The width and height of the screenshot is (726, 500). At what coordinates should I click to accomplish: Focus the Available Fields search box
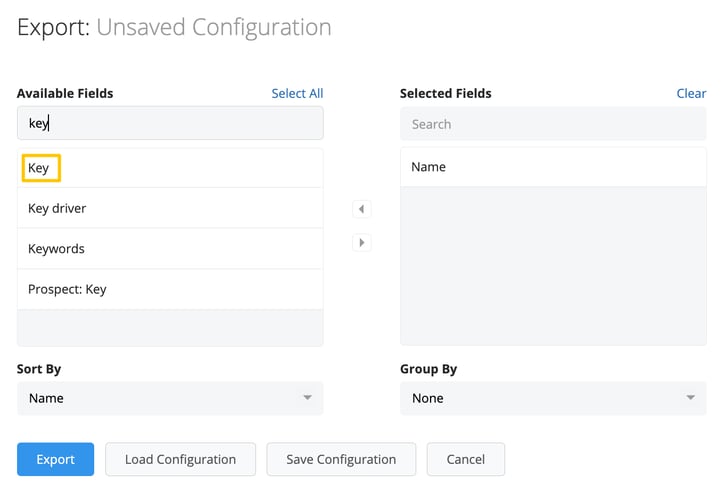click(170, 123)
